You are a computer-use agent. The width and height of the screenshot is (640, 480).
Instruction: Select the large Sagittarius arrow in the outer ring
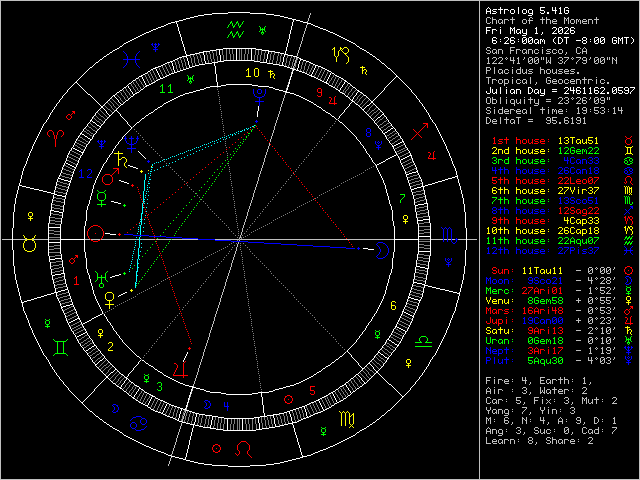[x=420, y=131]
